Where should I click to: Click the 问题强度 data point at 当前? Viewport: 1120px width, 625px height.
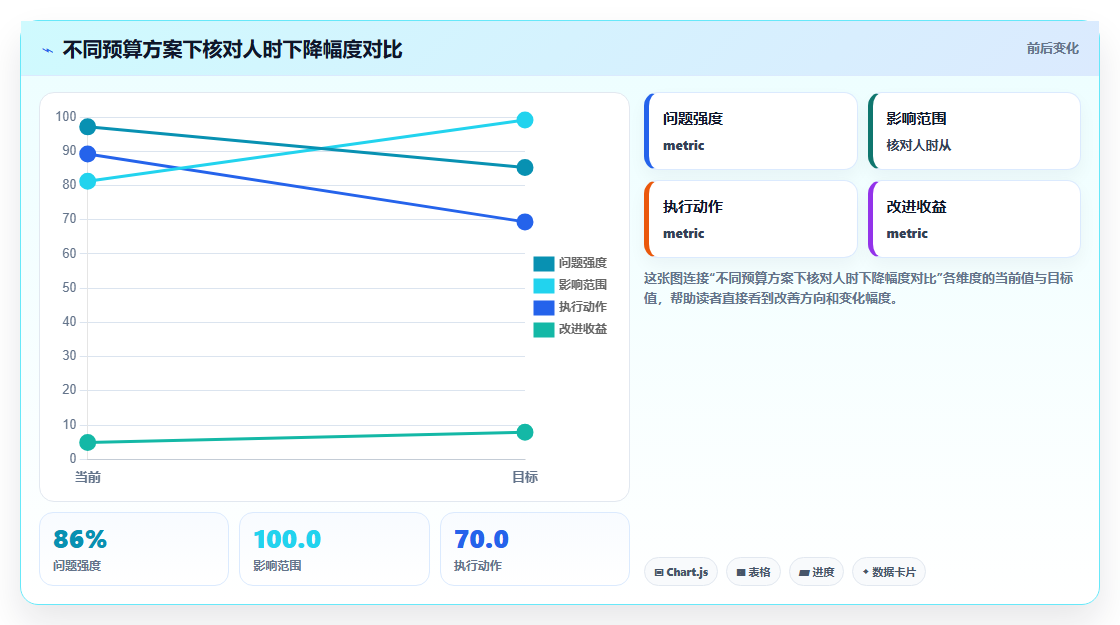pyautogui.click(x=88, y=127)
